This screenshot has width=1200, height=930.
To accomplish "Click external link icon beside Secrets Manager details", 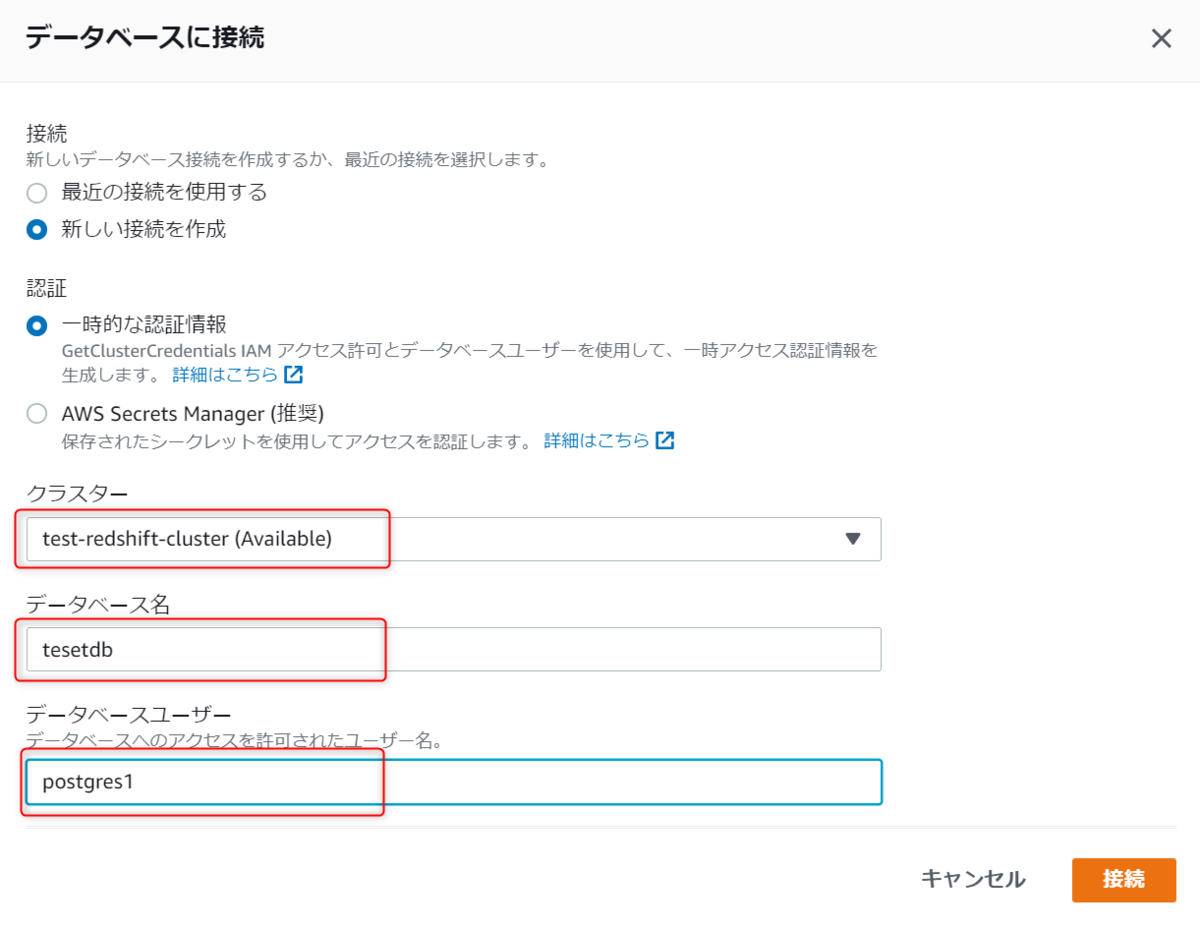I will click(665, 441).
